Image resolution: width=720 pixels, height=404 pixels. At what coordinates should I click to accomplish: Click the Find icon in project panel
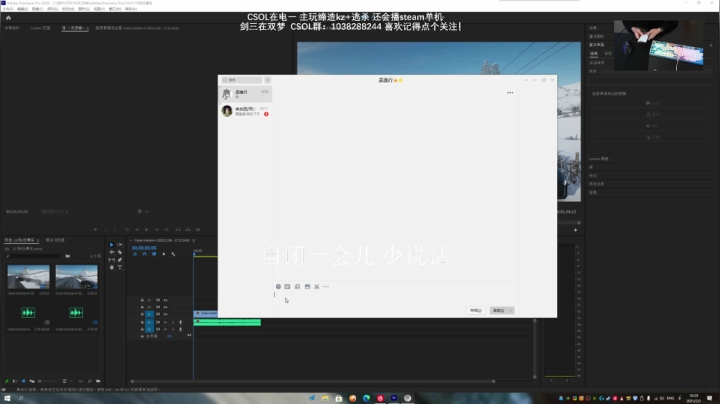pos(90,381)
